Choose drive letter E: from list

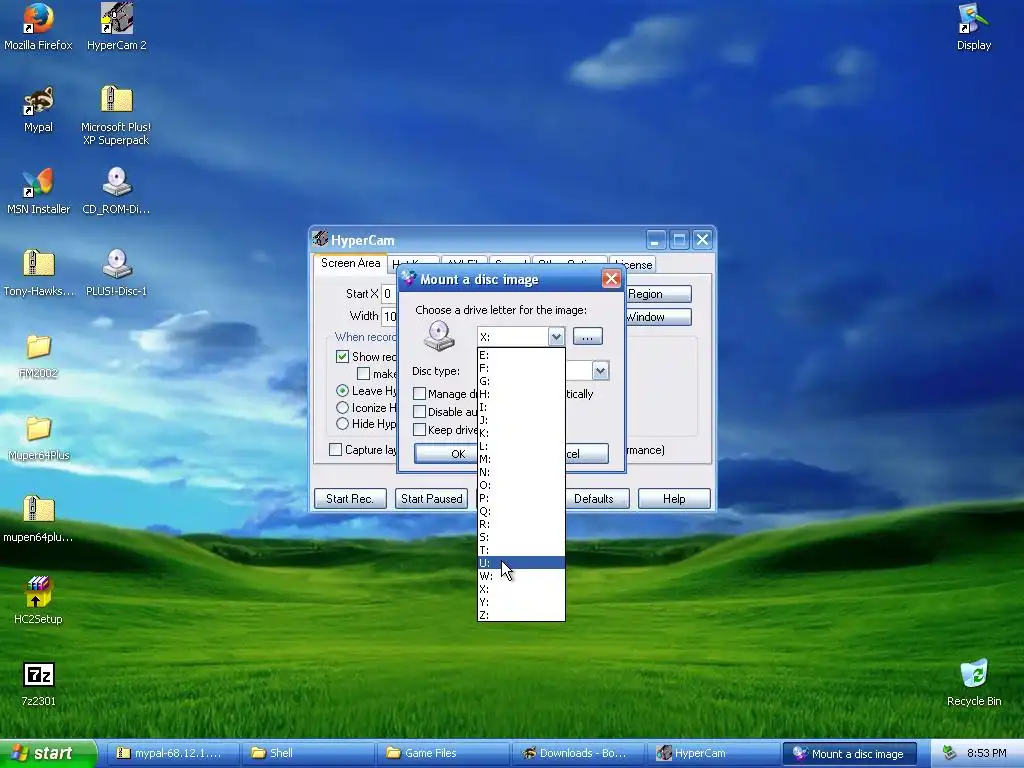click(x=521, y=355)
